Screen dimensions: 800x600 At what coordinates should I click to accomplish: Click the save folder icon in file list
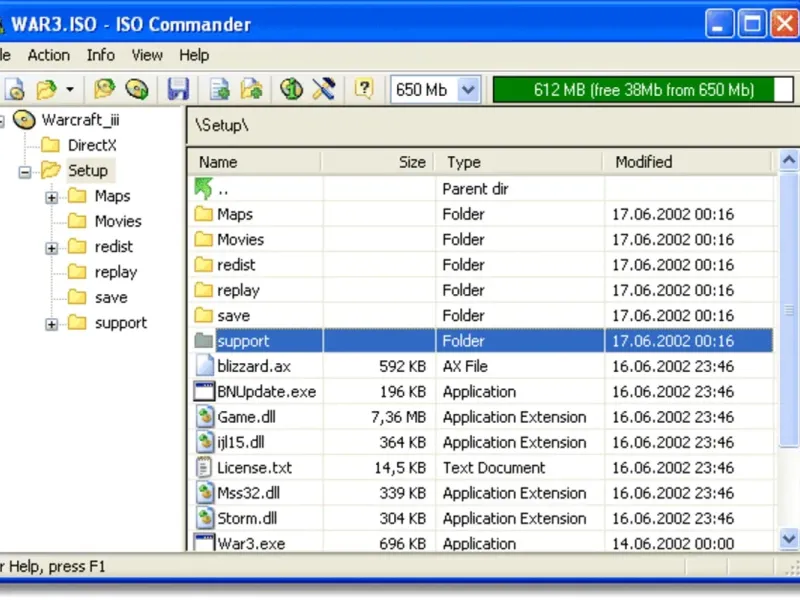(x=204, y=315)
